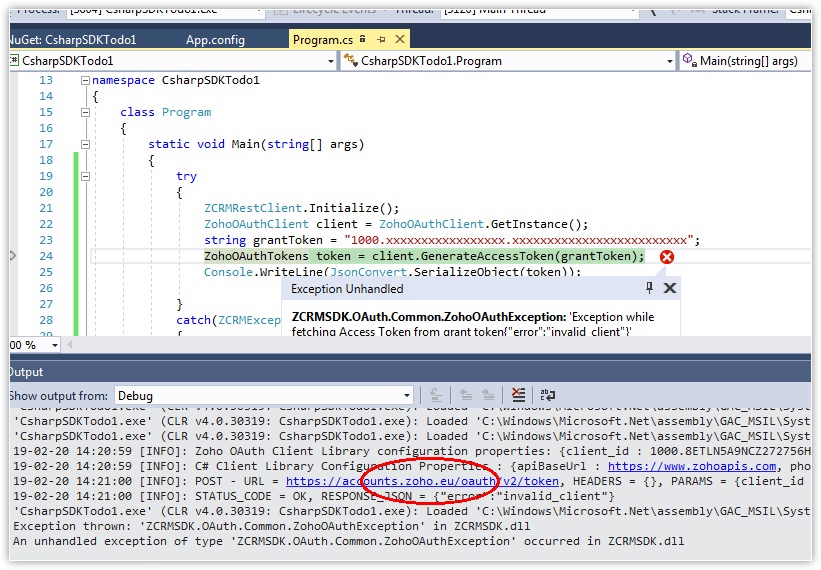Click line number 21 in gutter
The height and width of the screenshot is (570, 821).
pos(46,208)
